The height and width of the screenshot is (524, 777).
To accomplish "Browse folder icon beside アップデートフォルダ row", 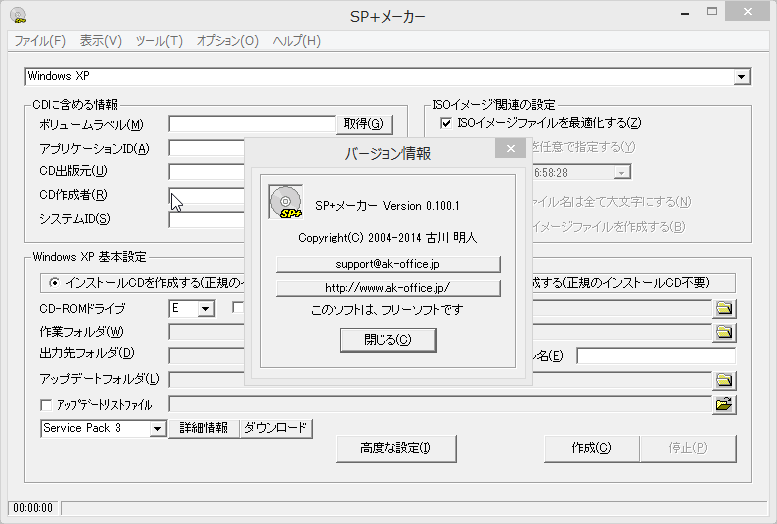I will (x=724, y=380).
